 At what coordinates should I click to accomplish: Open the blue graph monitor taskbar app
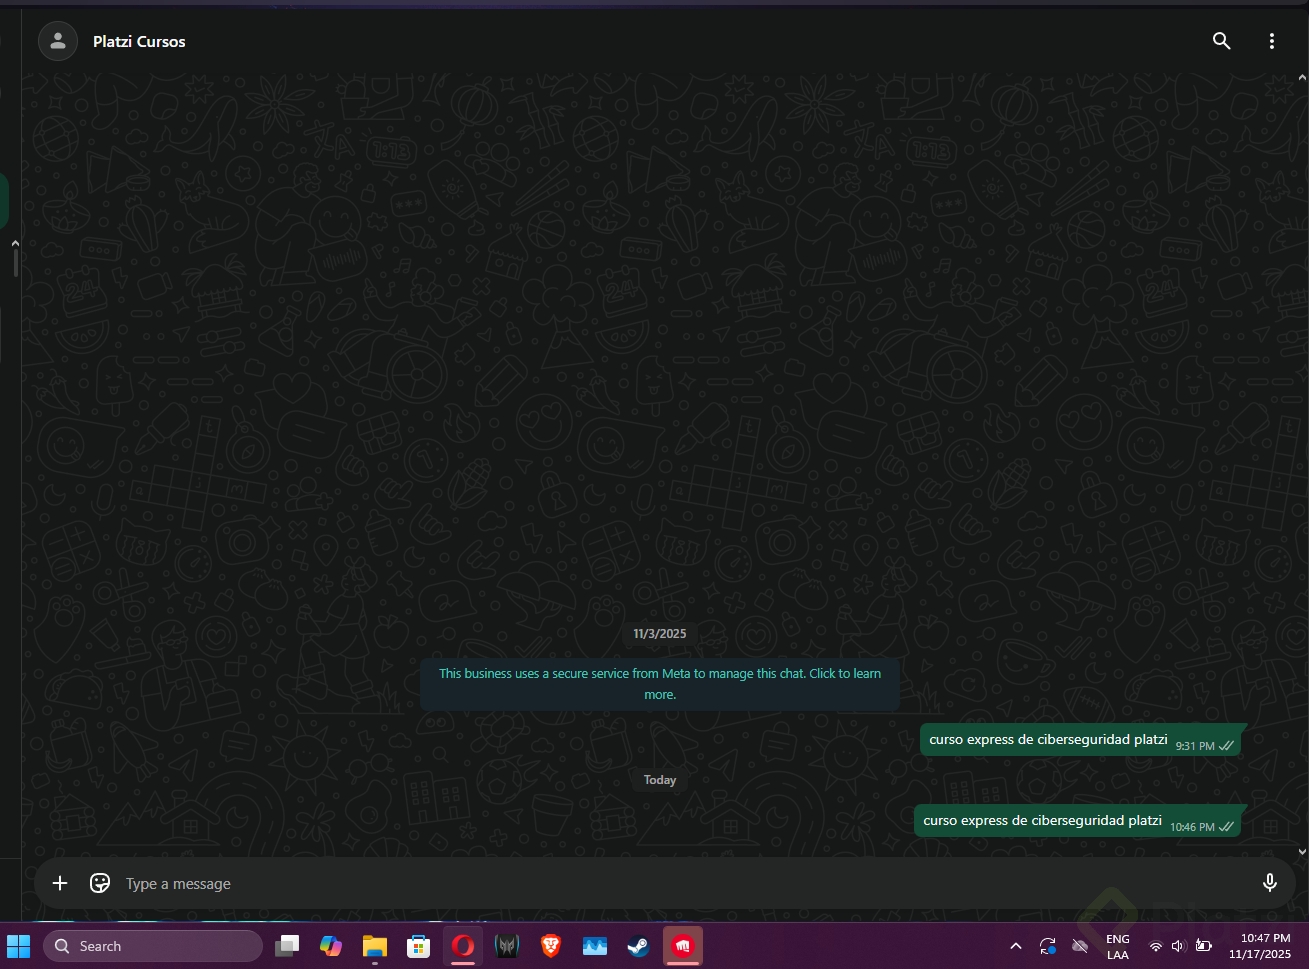pos(595,946)
